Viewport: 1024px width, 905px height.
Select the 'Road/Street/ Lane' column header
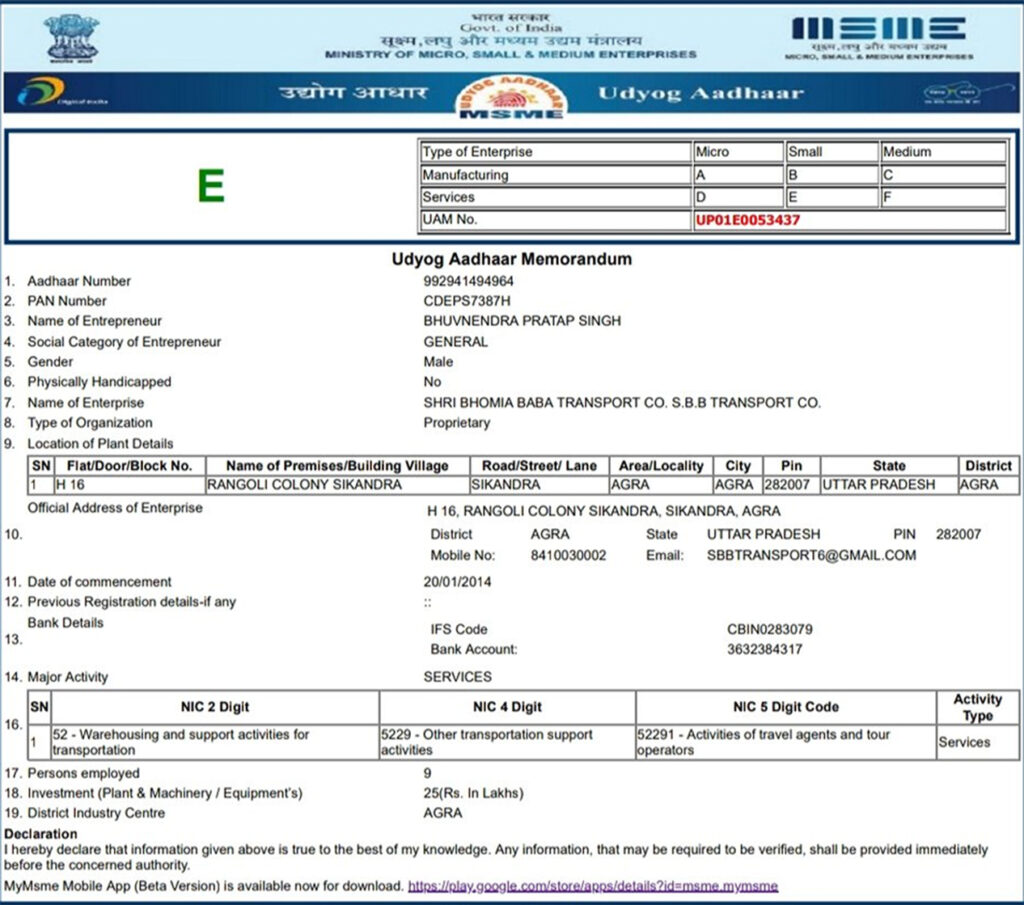[x=539, y=466]
